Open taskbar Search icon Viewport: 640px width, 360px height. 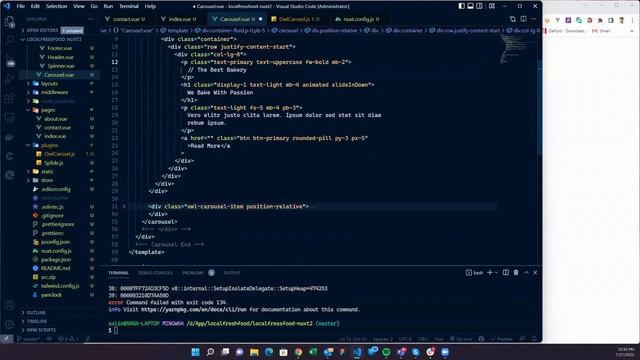pos(210,352)
